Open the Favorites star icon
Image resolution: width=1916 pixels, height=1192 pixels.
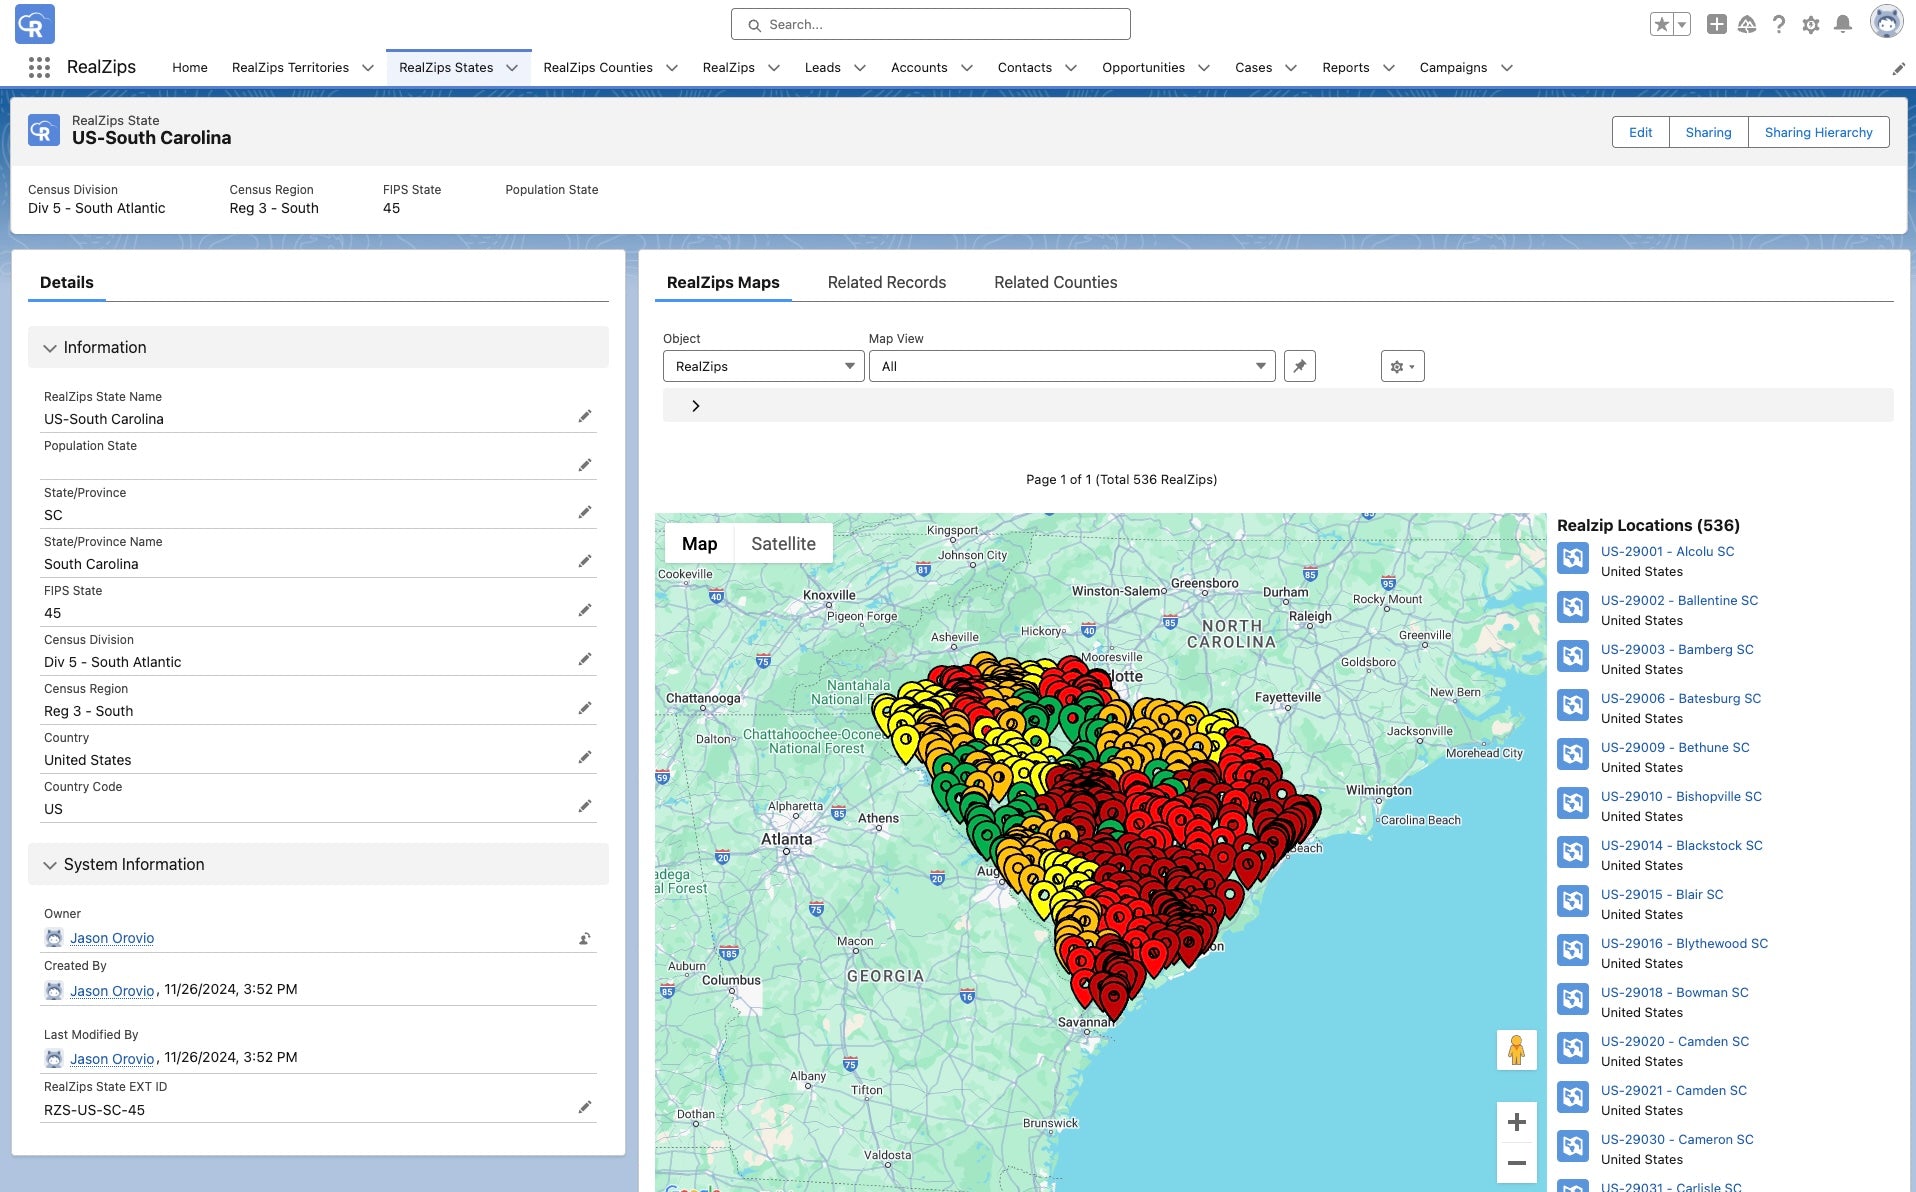[x=1661, y=24]
